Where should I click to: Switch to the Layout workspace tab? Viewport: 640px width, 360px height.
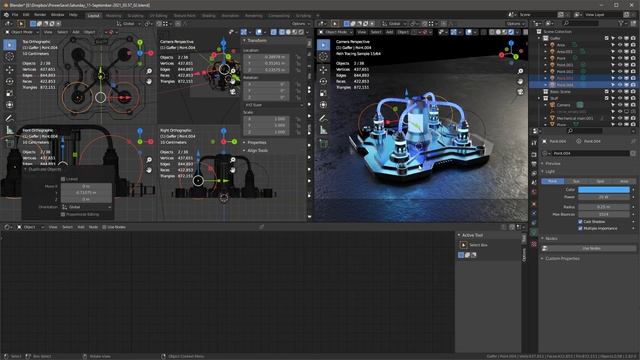coord(93,16)
